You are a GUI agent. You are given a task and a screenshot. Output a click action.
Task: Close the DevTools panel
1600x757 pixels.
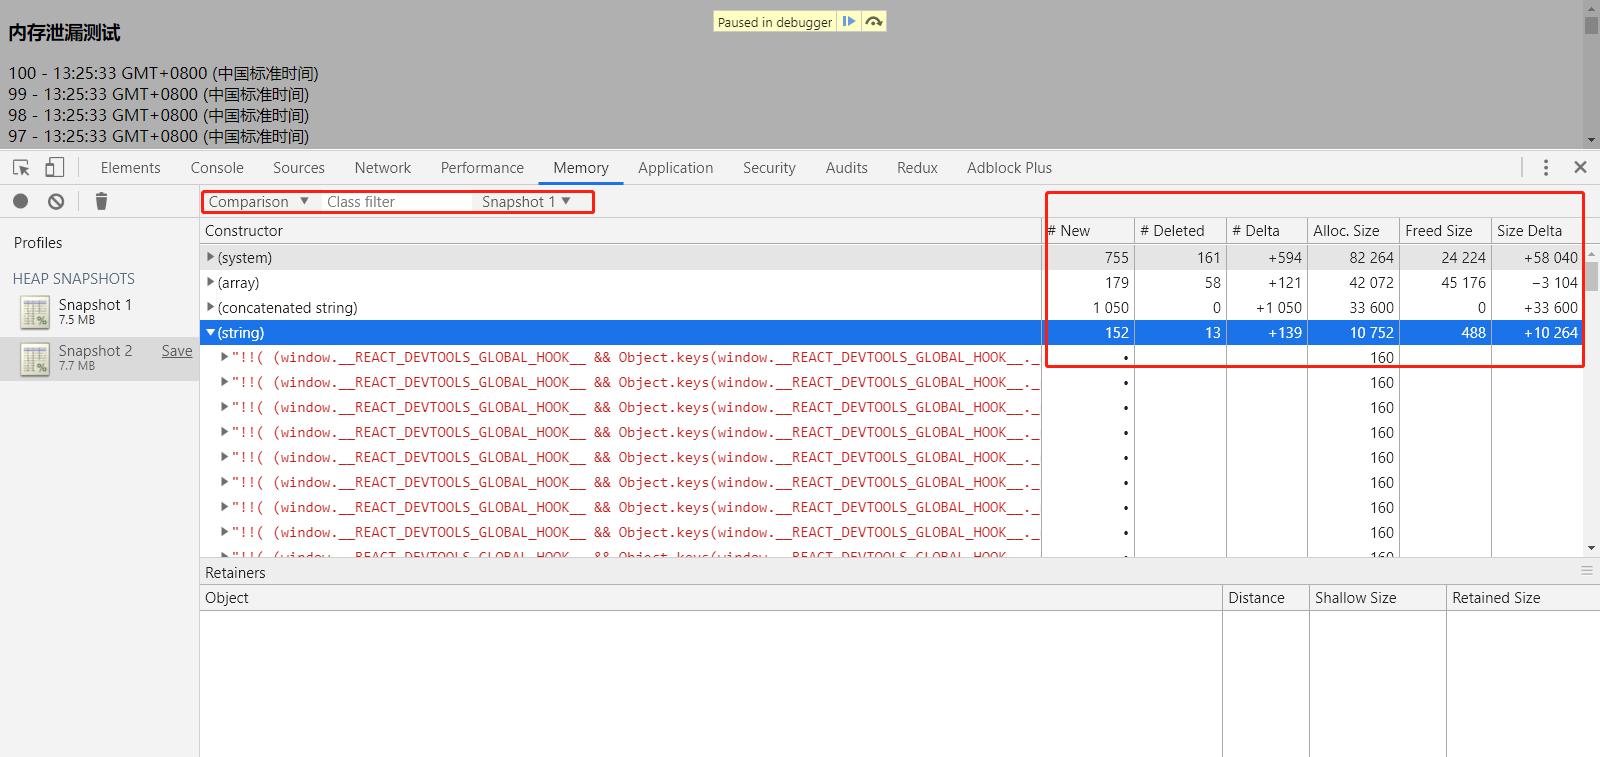pyautogui.click(x=1580, y=168)
